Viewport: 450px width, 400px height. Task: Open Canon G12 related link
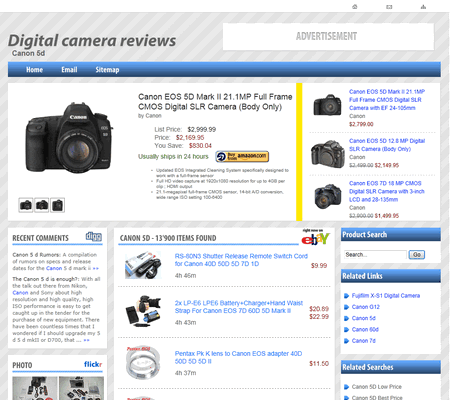pyautogui.click(x=366, y=307)
